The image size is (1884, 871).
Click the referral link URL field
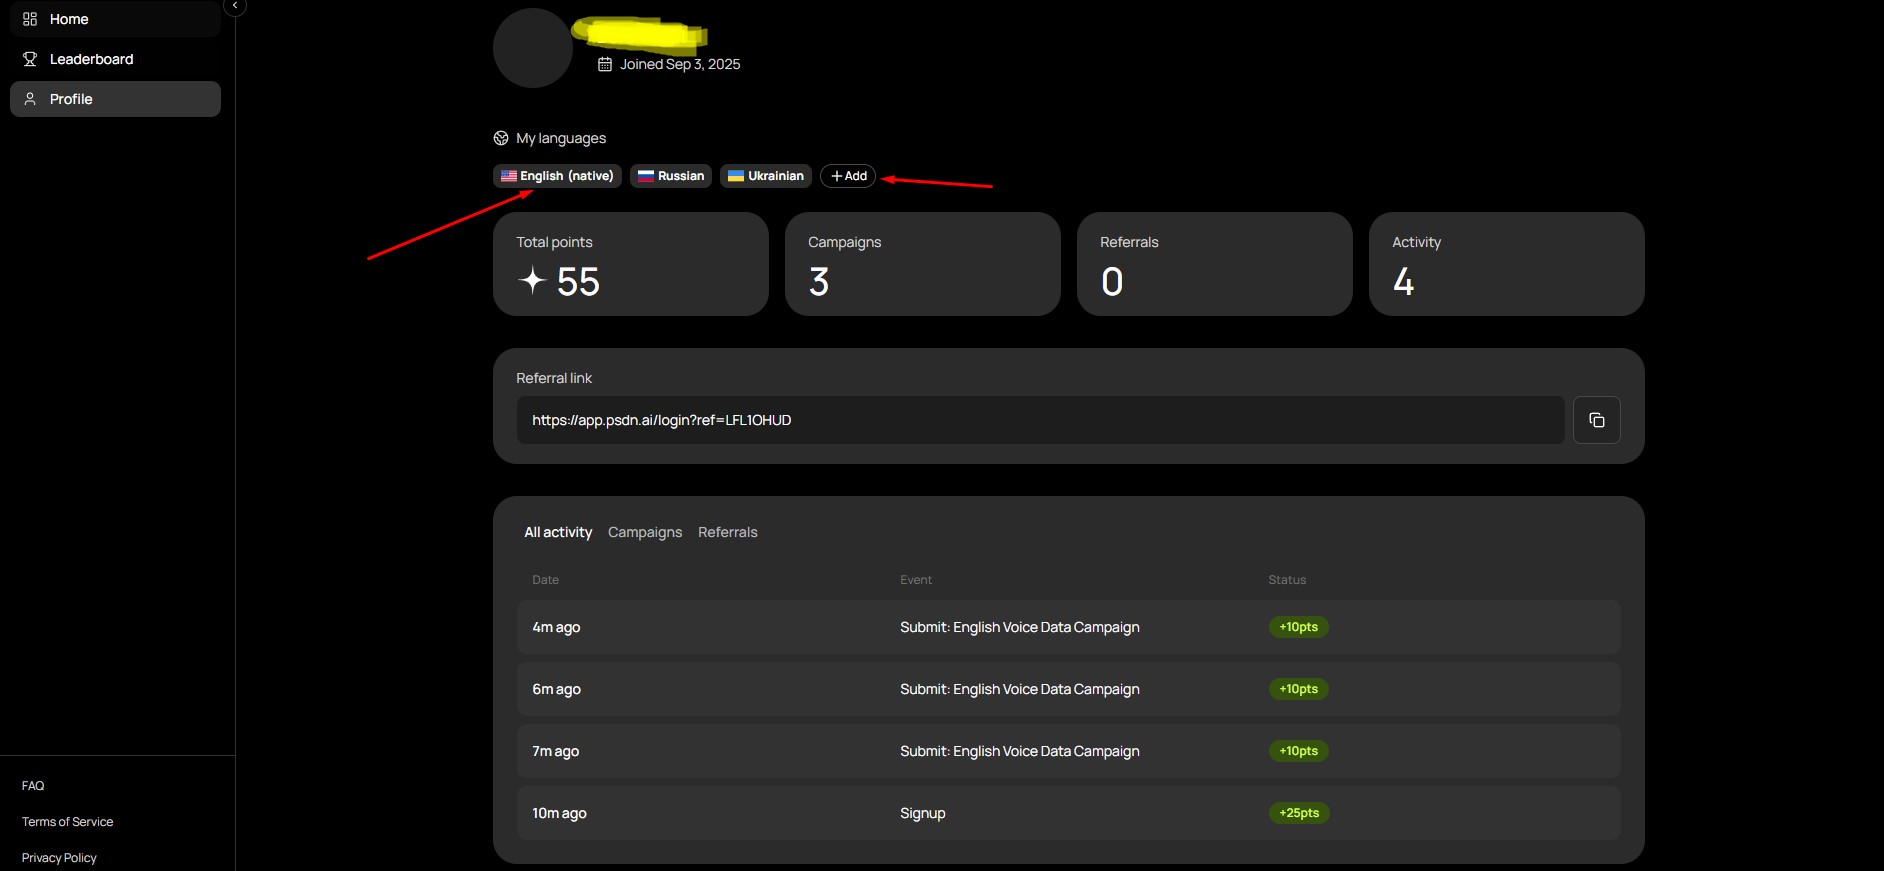click(1040, 420)
